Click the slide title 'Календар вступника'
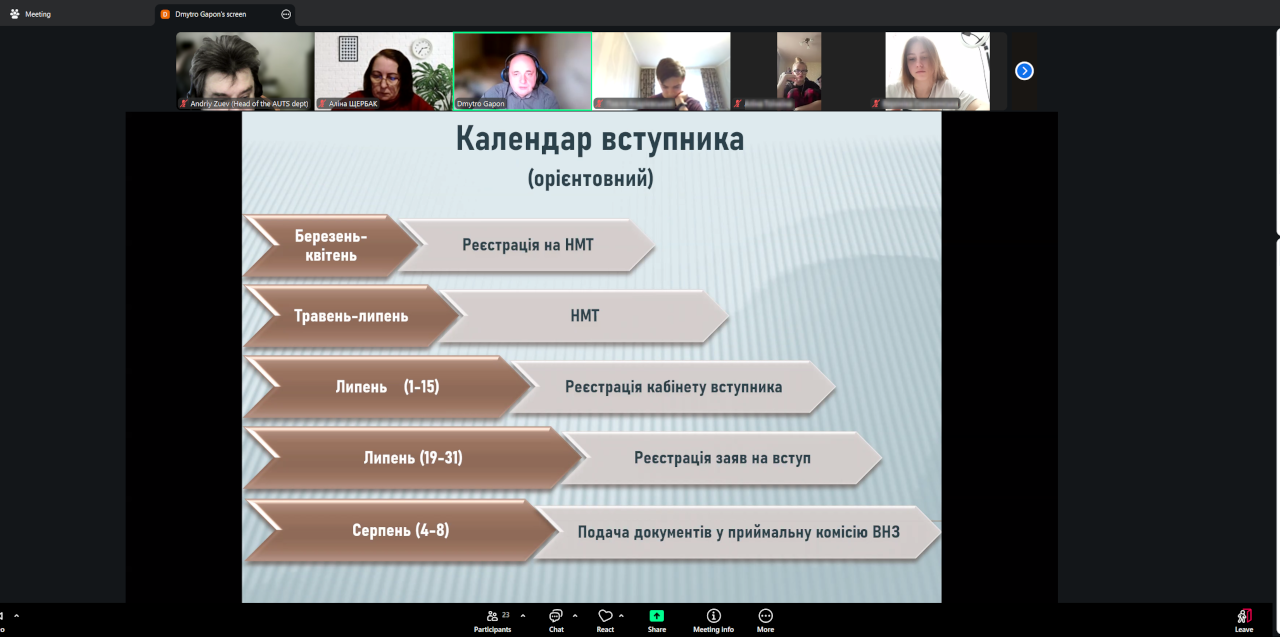The image size is (1280, 637). [x=600, y=138]
